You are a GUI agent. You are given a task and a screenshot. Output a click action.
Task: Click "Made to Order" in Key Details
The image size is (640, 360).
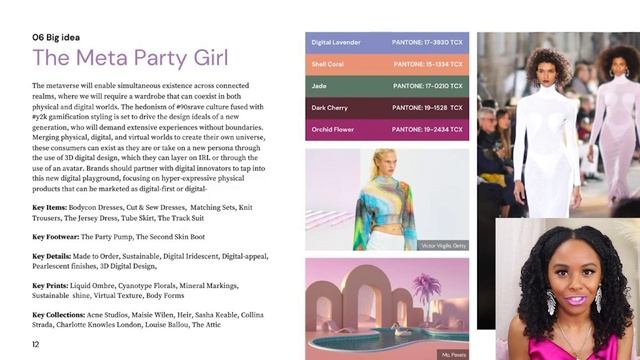96,256
